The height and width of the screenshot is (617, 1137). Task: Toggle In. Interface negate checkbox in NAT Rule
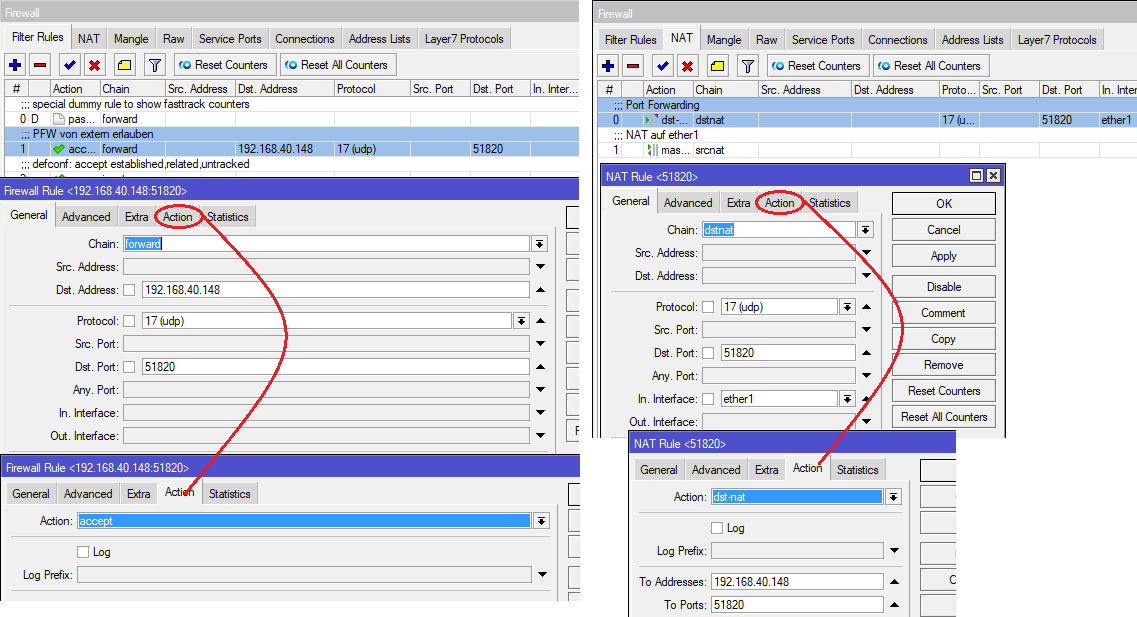(708, 399)
